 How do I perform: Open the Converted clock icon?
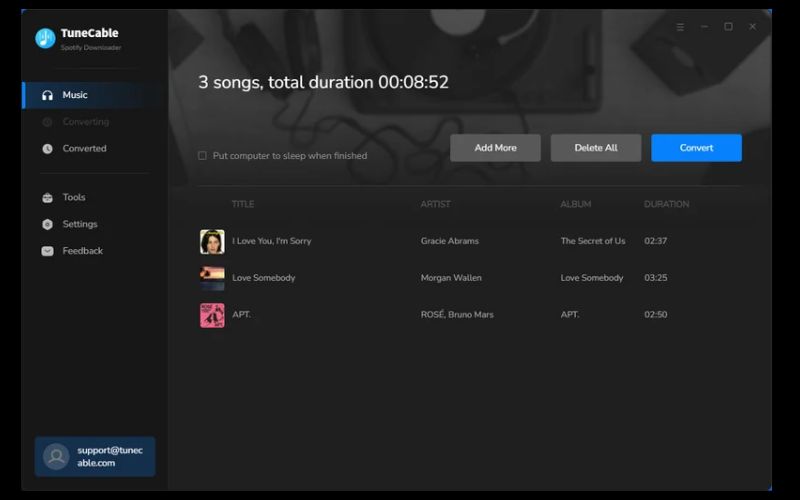(47, 149)
